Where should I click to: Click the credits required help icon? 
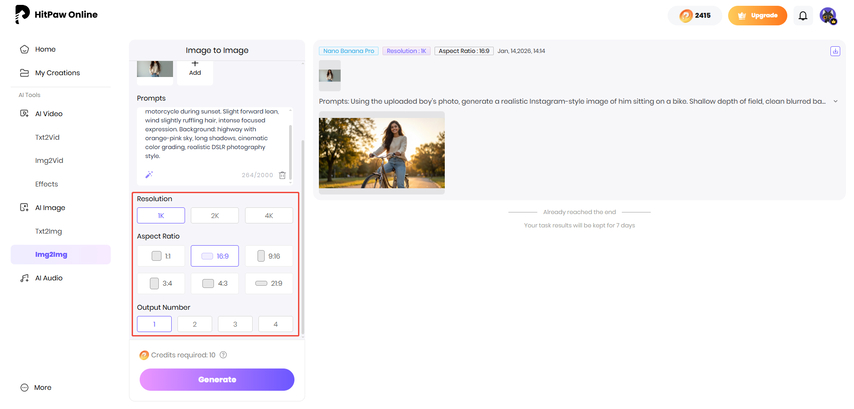coord(223,355)
